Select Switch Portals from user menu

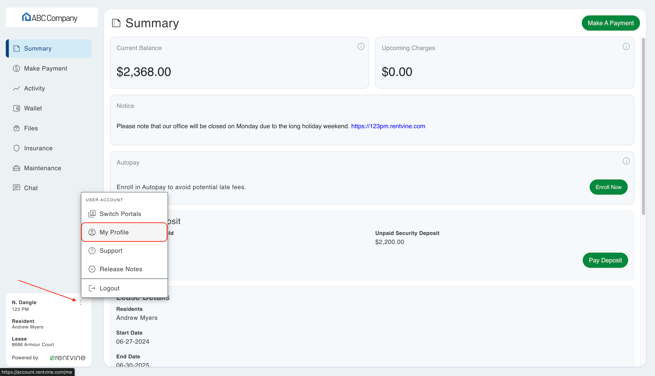[124, 214]
